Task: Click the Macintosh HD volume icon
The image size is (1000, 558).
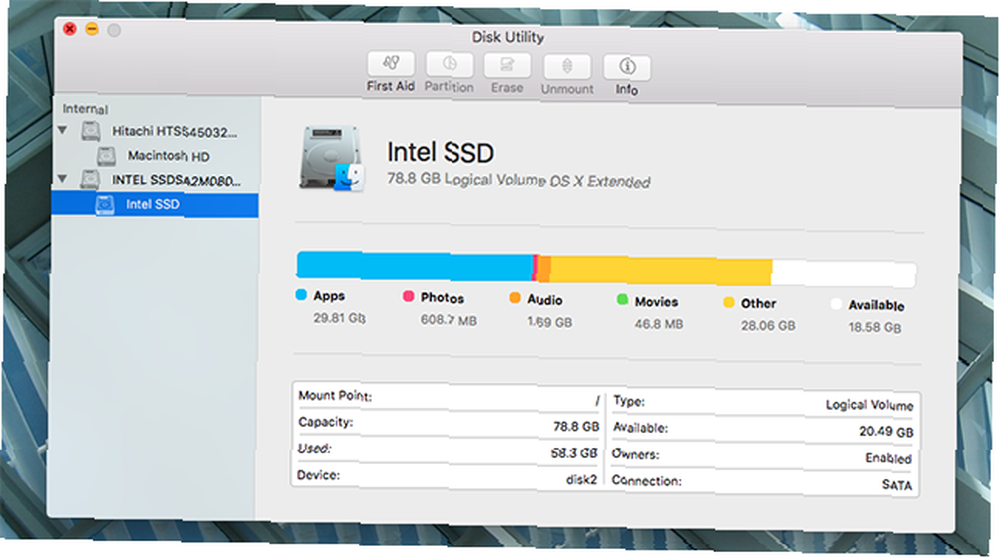Action: tap(106, 156)
